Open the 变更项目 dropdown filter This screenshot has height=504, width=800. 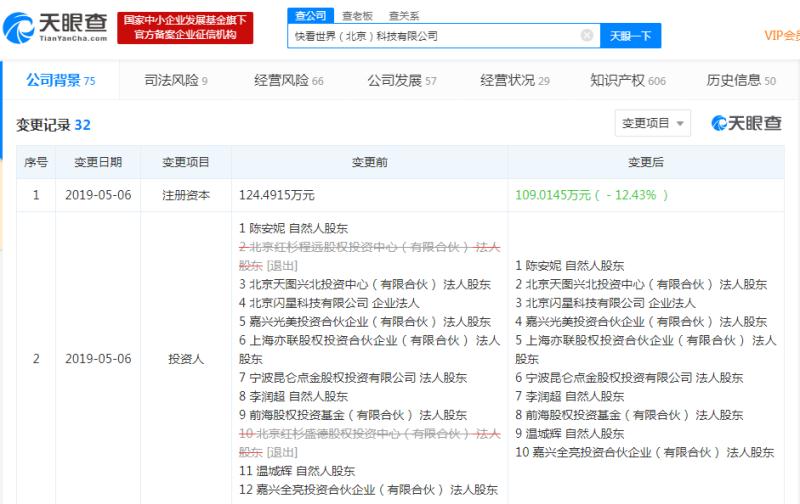click(652, 123)
